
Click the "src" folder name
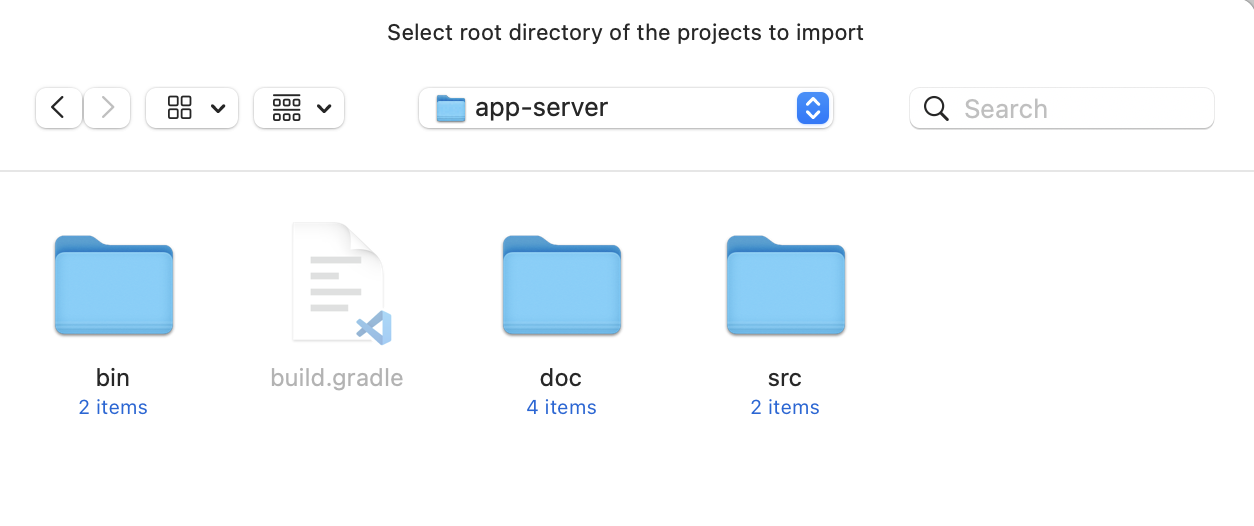785,377
